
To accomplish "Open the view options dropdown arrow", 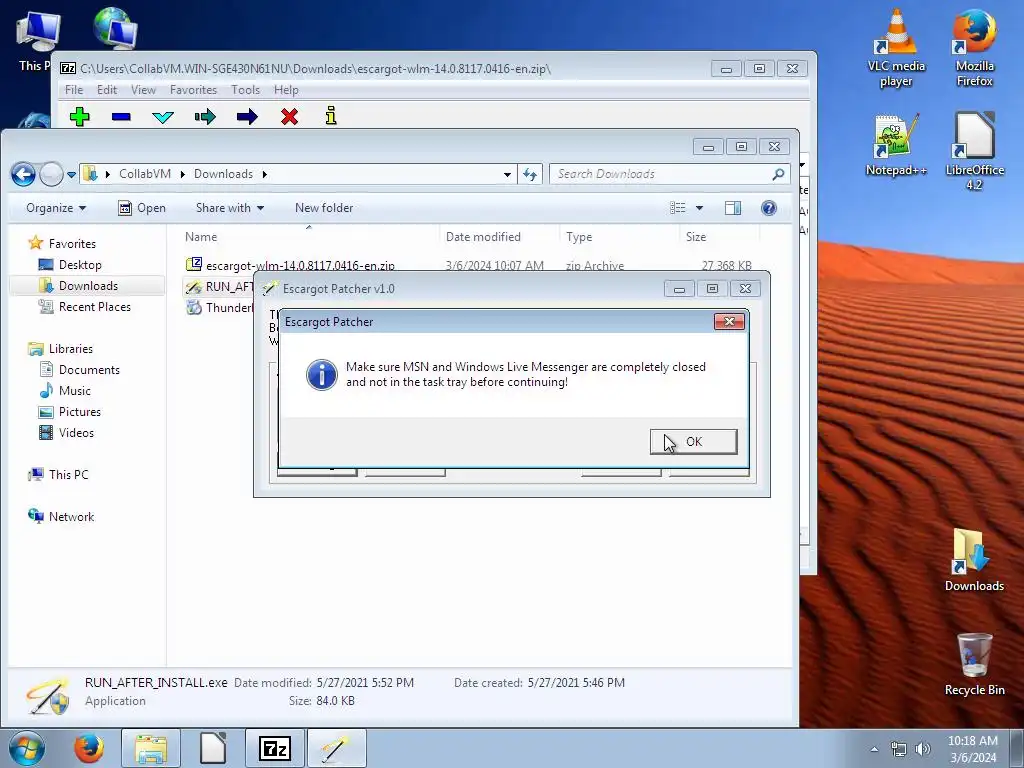I will tap(699, 208).
